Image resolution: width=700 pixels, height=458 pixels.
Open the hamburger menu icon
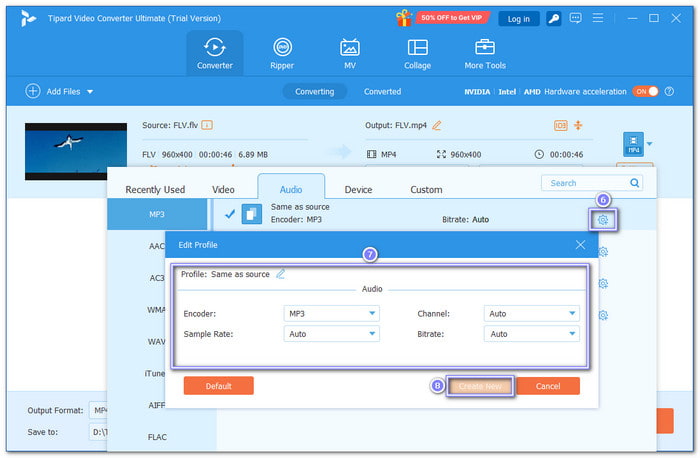coord(598,18)
